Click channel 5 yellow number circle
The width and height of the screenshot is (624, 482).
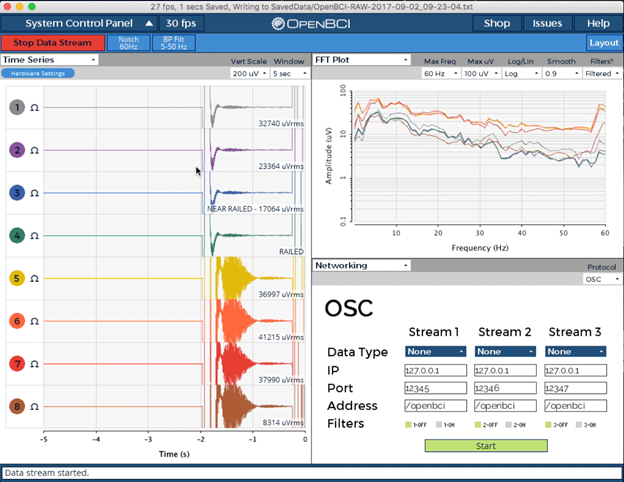[x=17, y=278]
